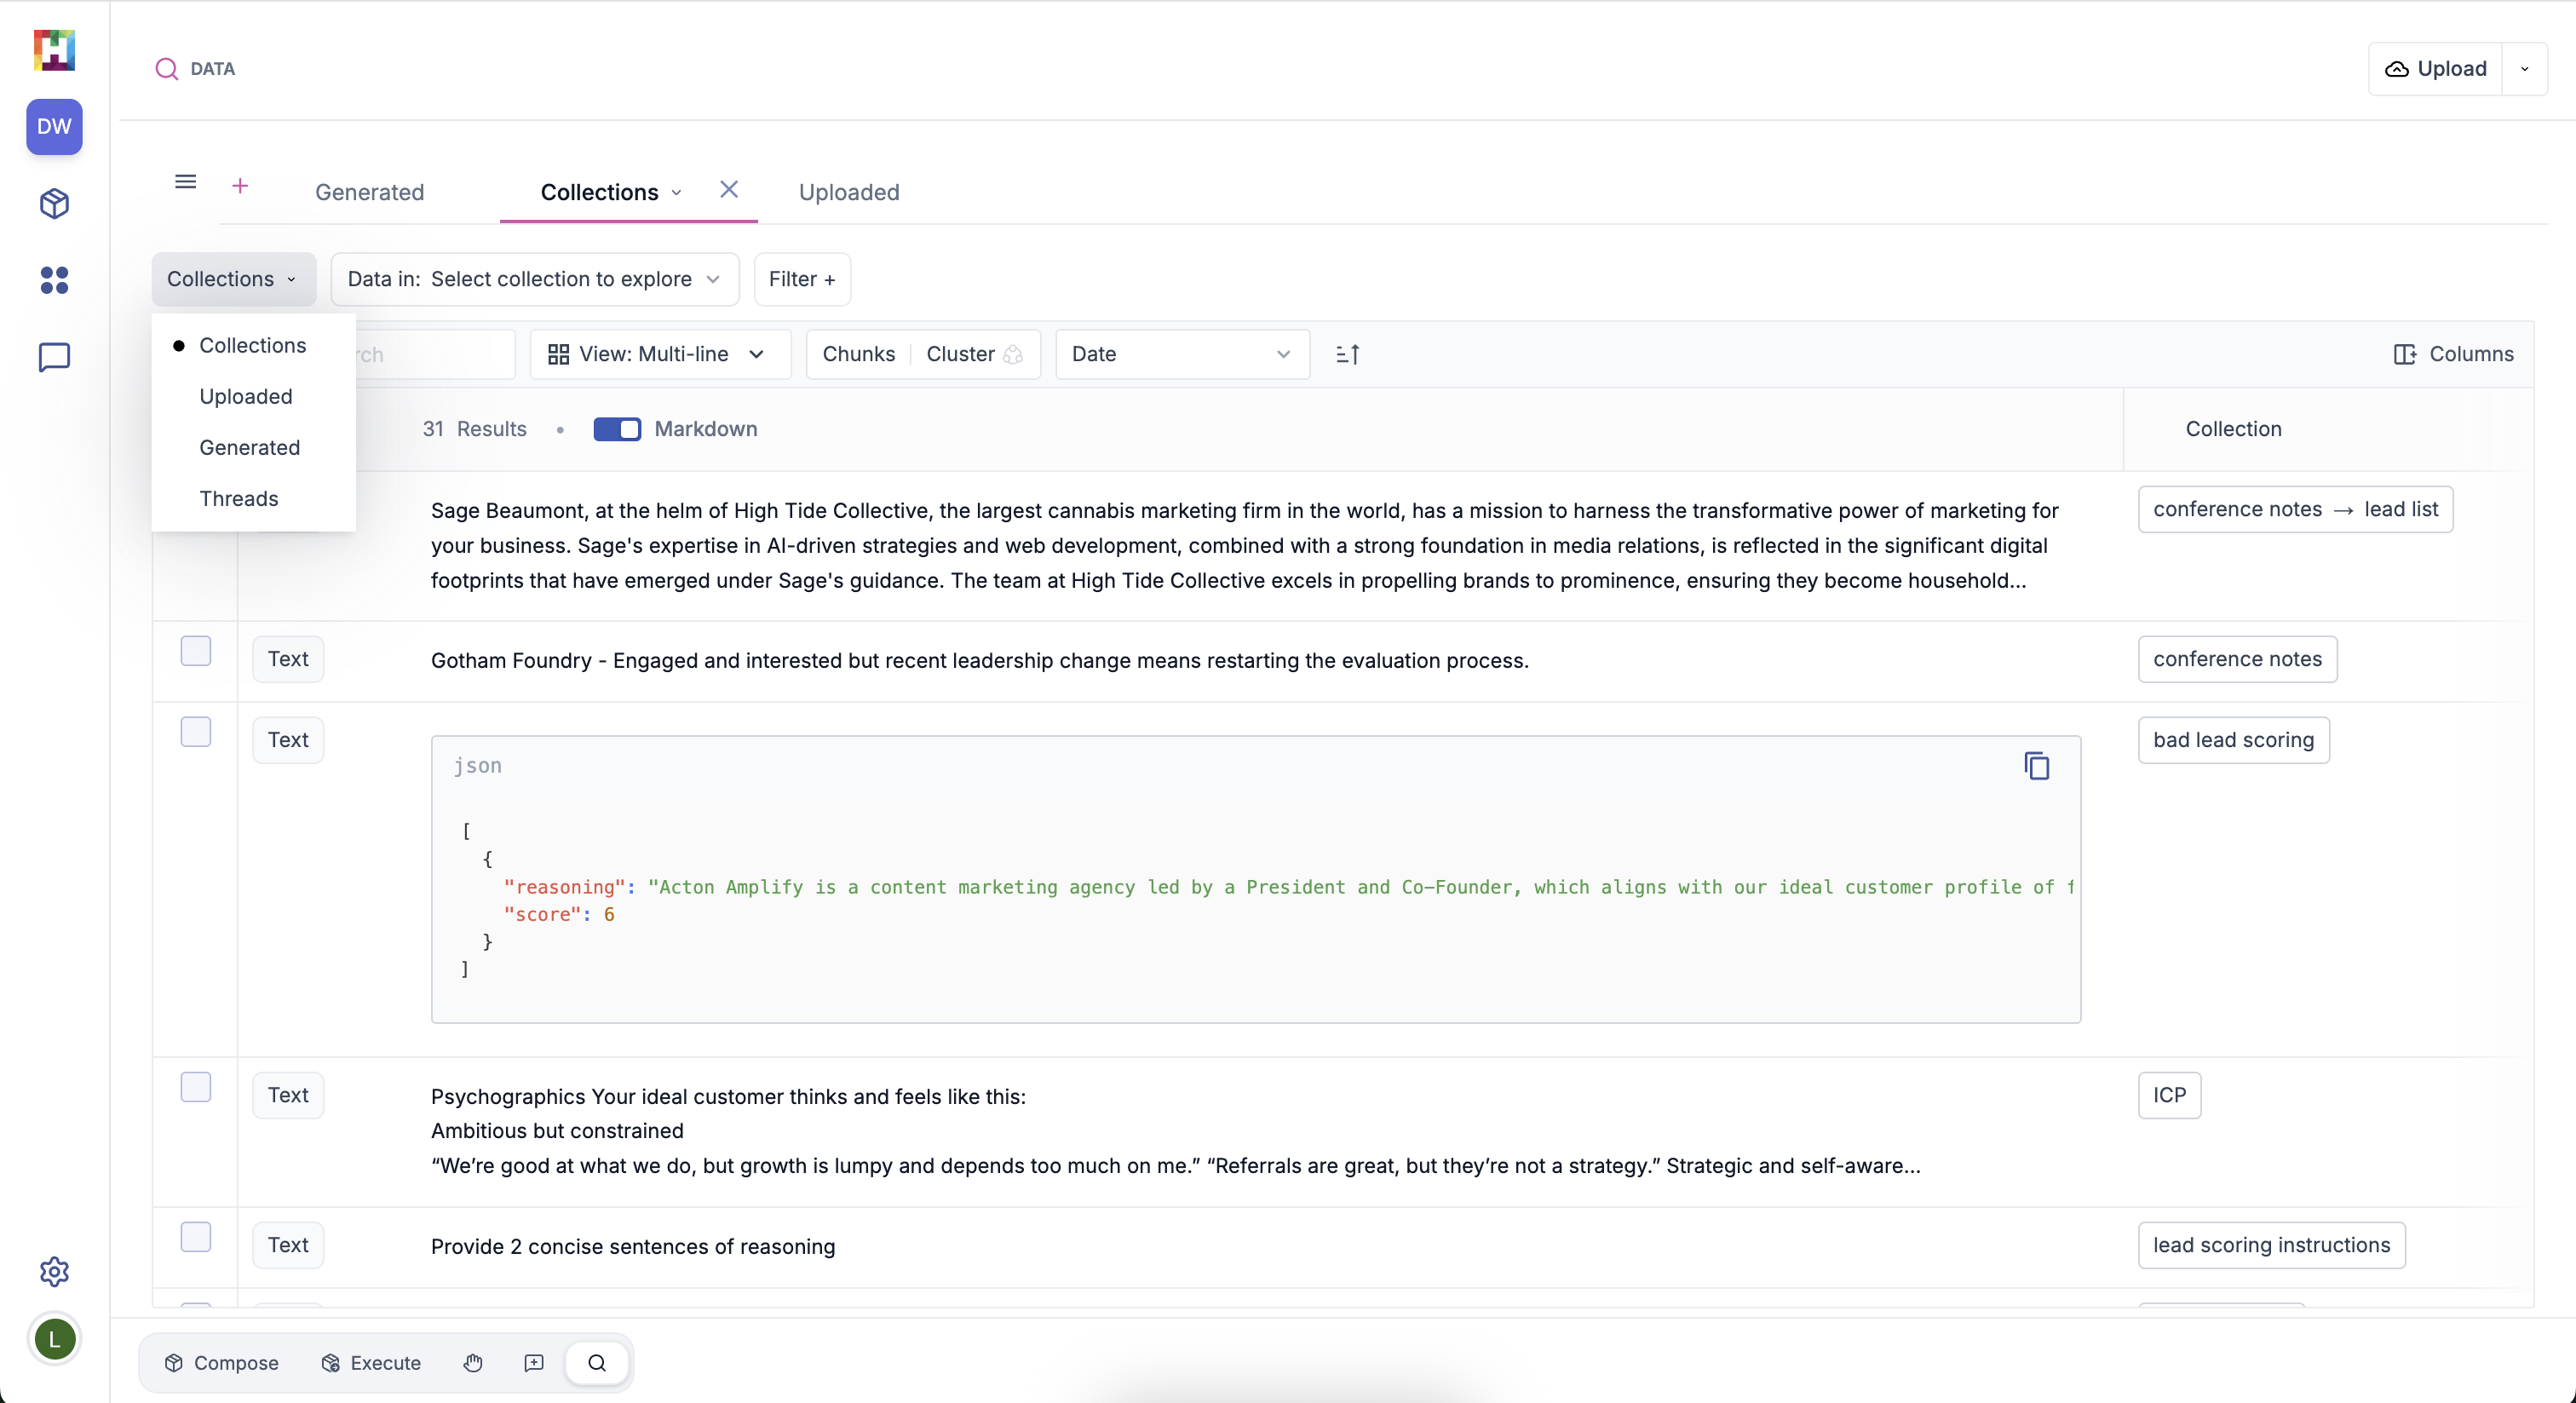This screenshot has height=1403, width=2576.
Task: Open the chat icon in left sidebar
Action: click(x=54, y=357)
